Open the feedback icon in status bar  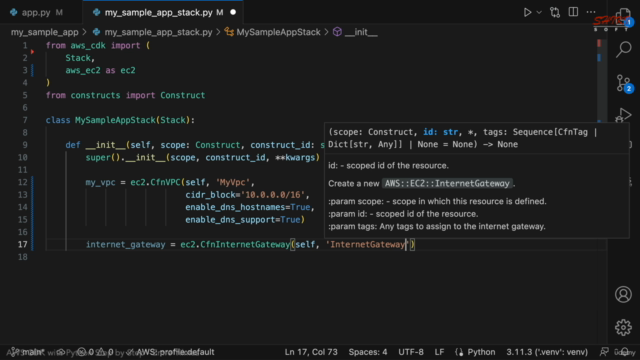point(604,352)
